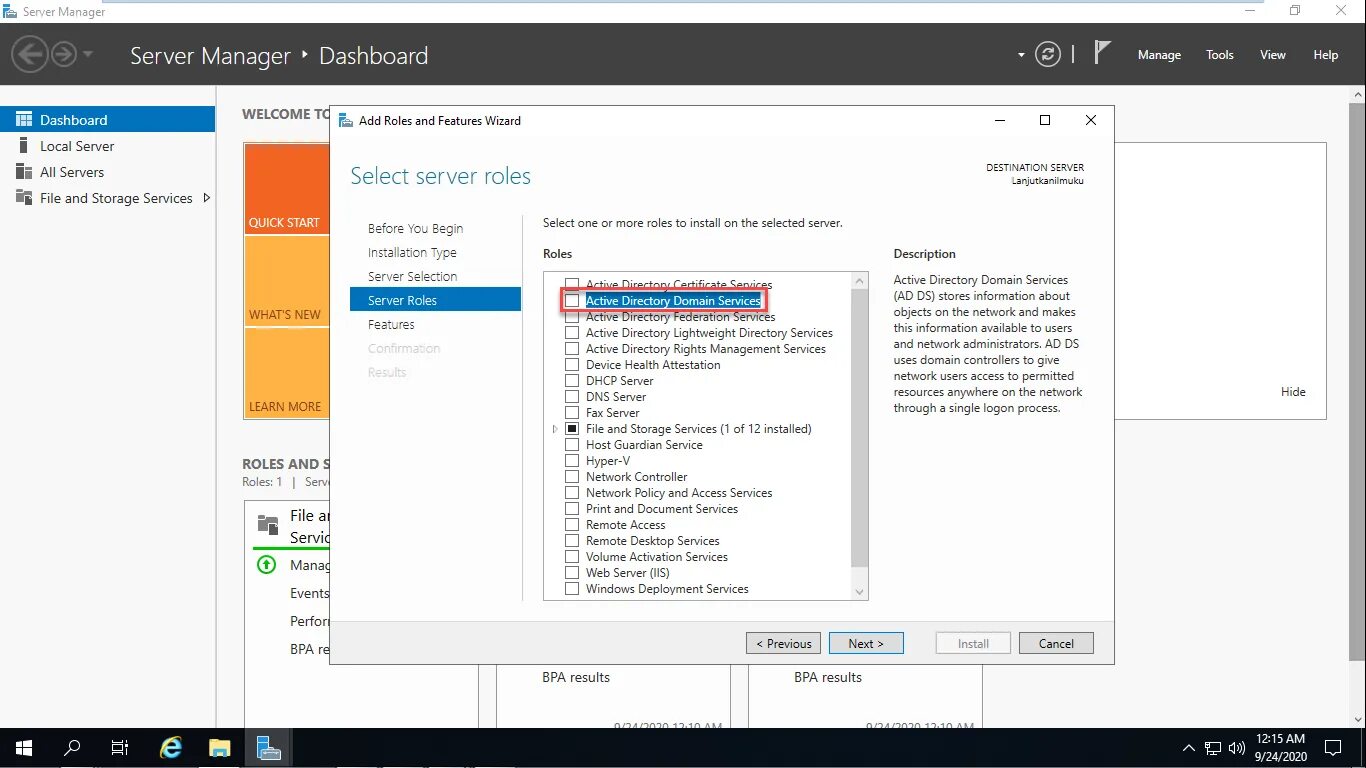Tick the Web Server (IIS) checkbox
1366x768 pixels.
point(572,573)
